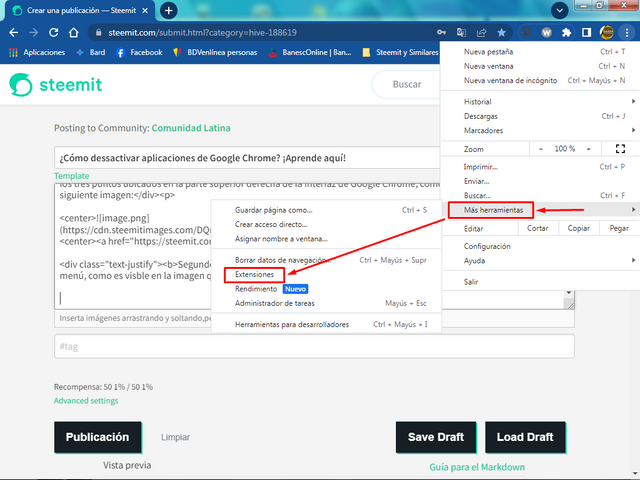Select Salir in the menu
Viewport: 640px width, 480px height.
click(540, 282)
